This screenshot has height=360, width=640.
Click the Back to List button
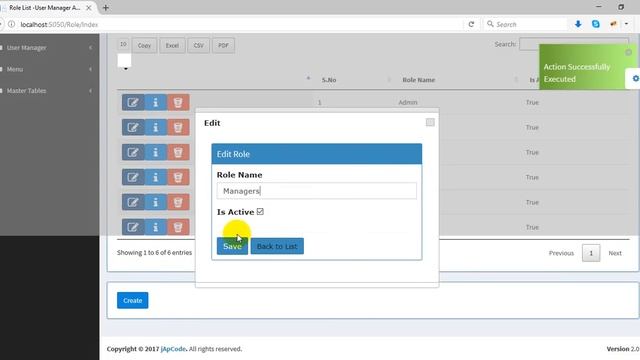click(277, 246)
